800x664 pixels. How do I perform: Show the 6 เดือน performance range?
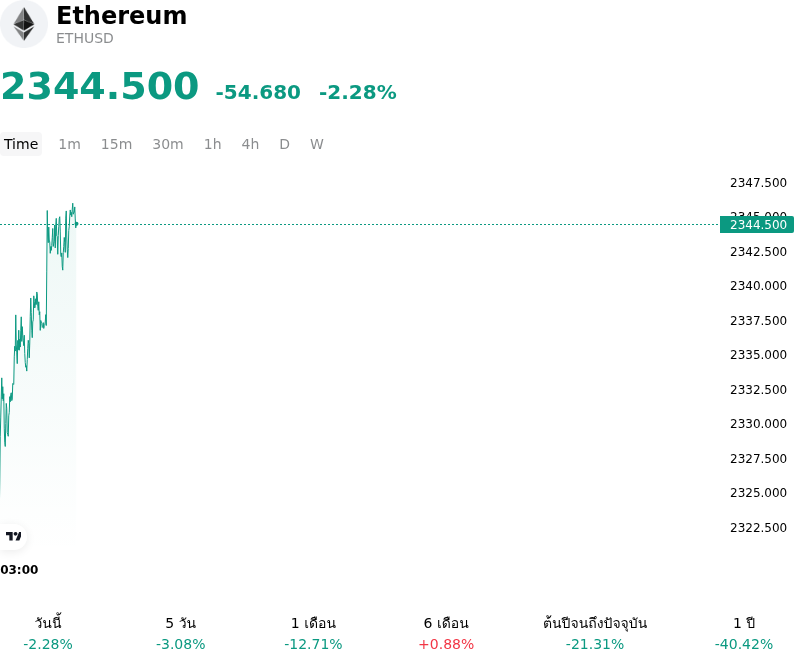coord(446,633)
